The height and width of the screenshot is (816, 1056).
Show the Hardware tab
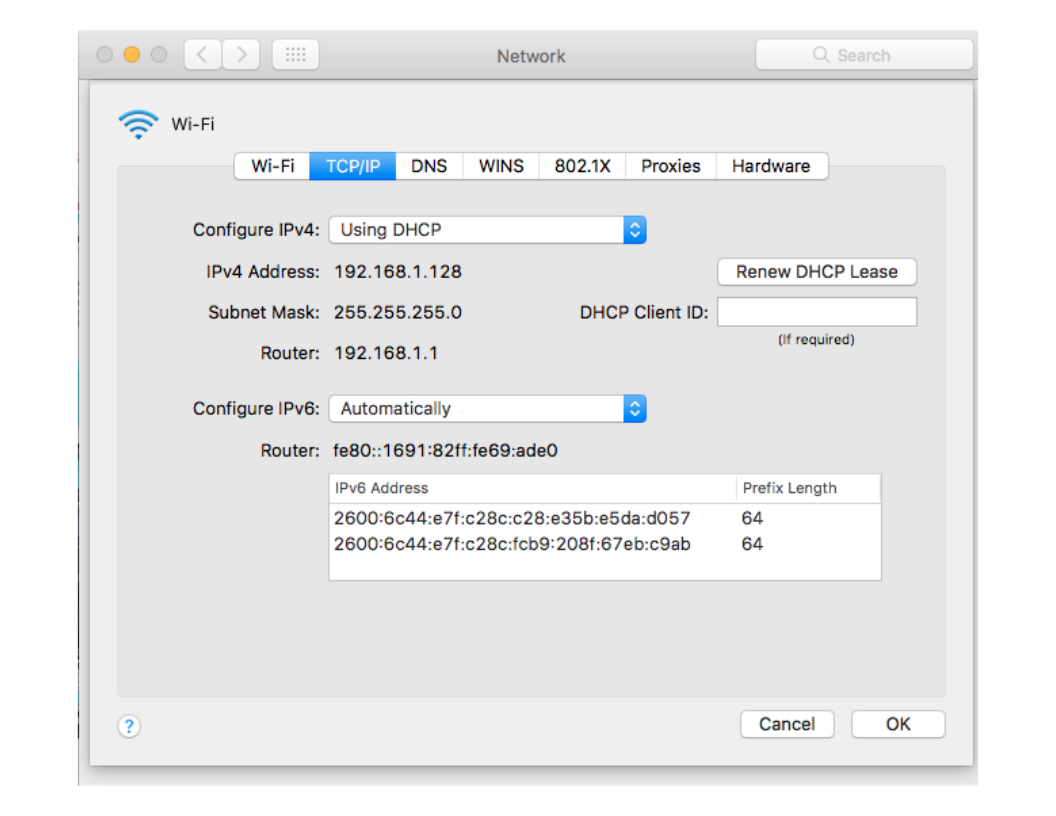pyautogui.click(x=771, y=166)
